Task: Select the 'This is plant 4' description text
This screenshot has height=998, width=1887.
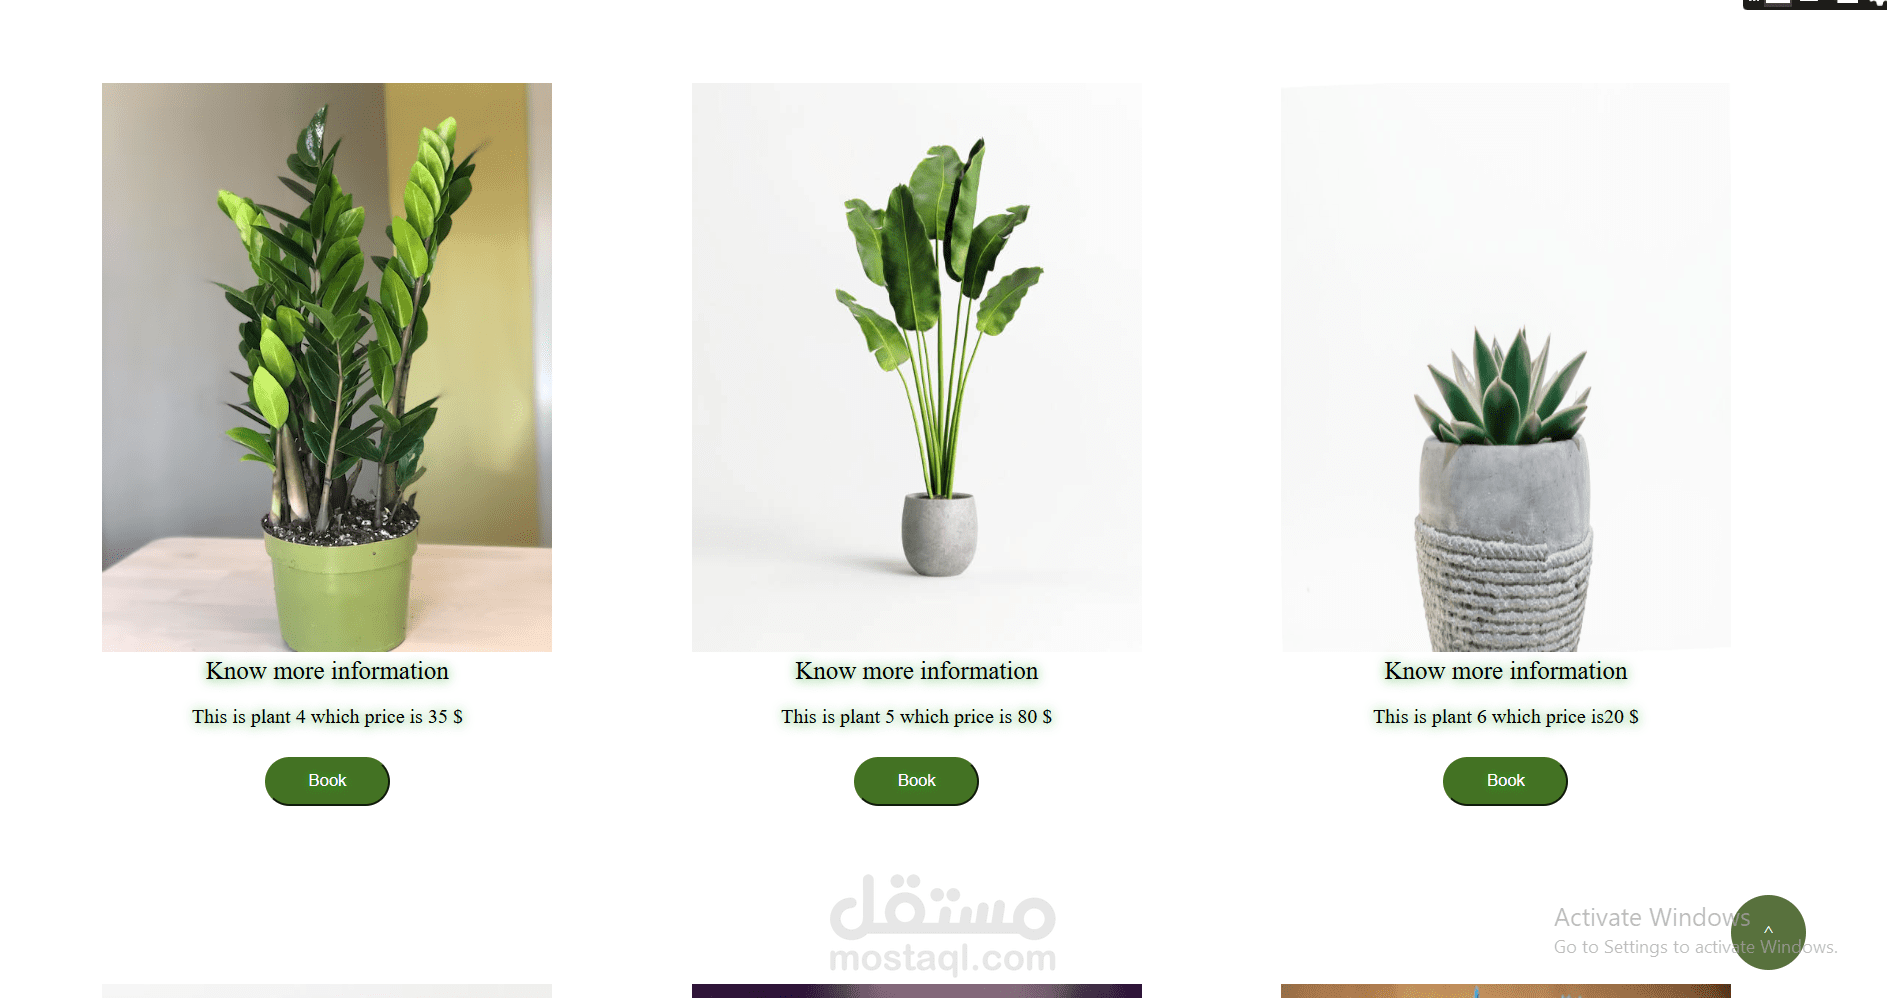Action: [327, 717]
